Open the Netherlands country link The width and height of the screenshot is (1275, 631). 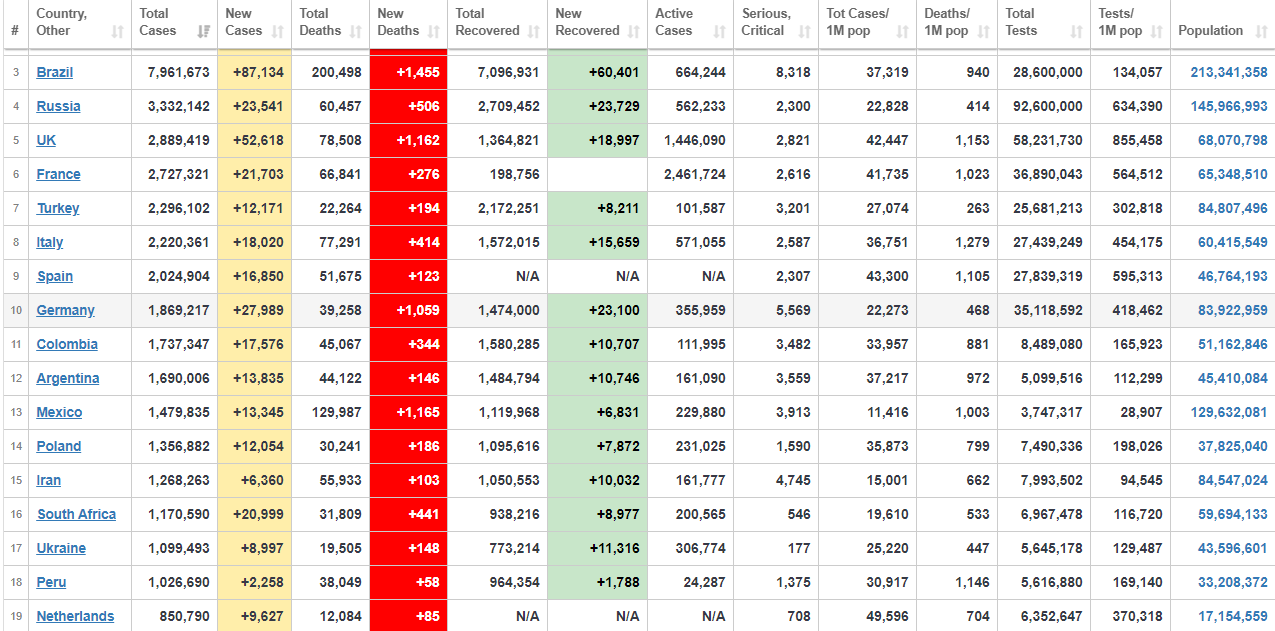(x=76, y=616)
